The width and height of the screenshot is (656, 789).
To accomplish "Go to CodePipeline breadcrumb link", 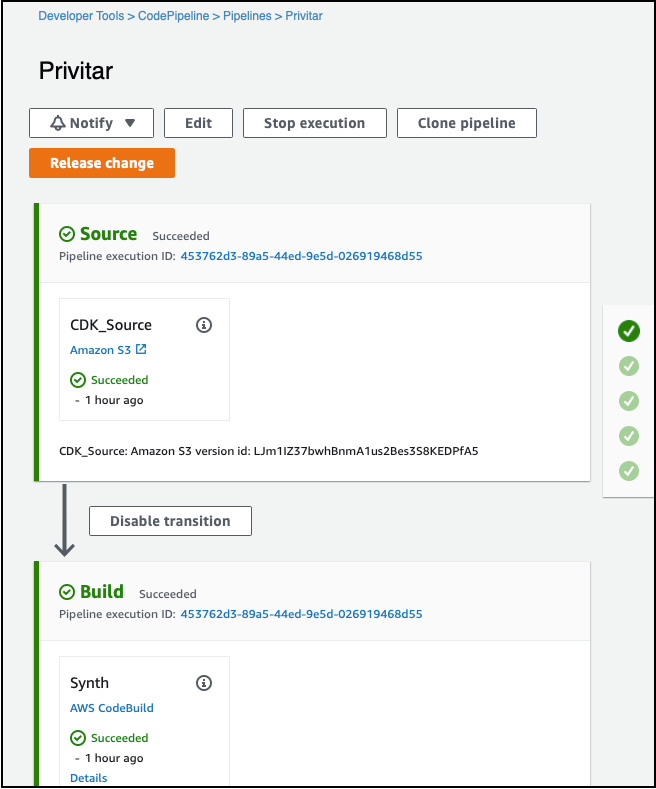I will click(x=174, y=16).
